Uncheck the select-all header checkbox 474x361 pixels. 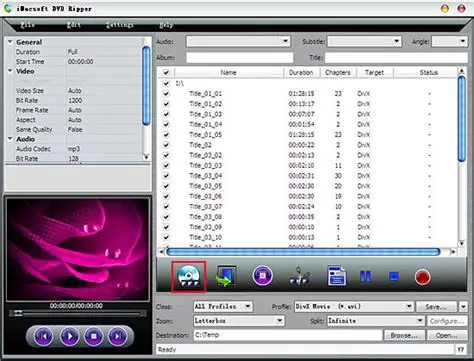pyautogui.click(x=166, y=73)
